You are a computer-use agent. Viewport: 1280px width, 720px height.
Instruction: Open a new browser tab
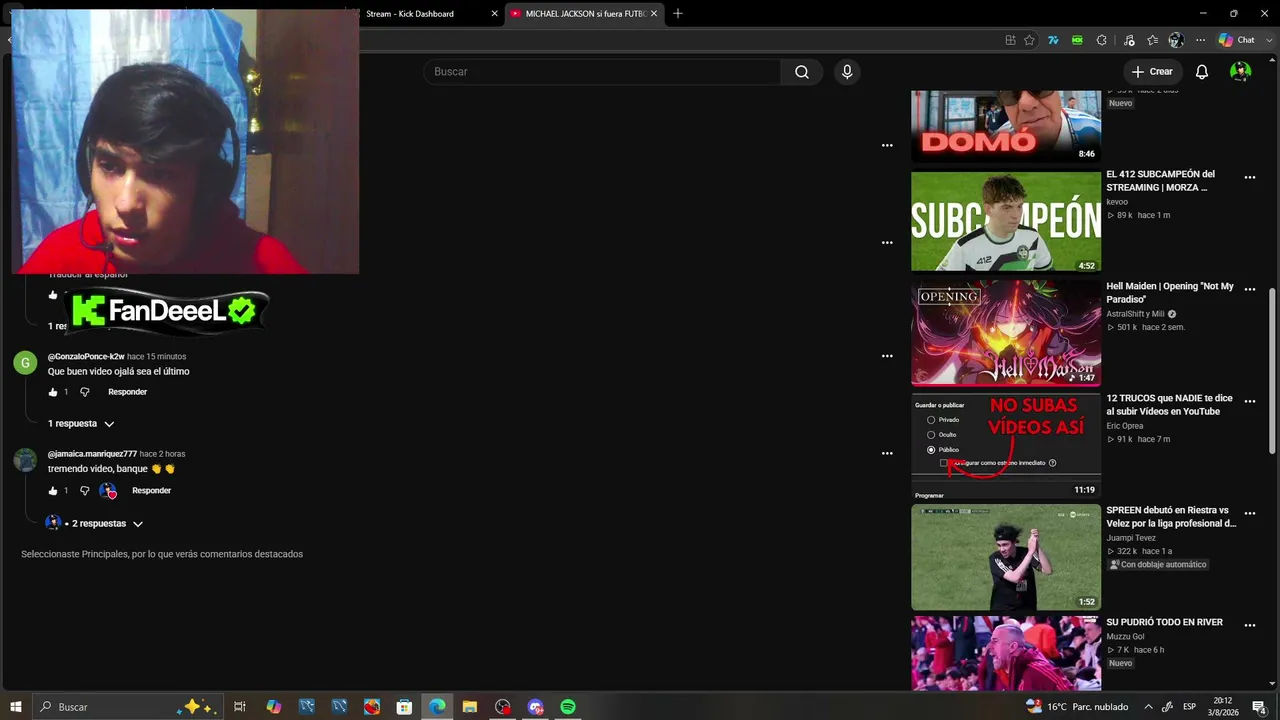(x=678, y=14)
